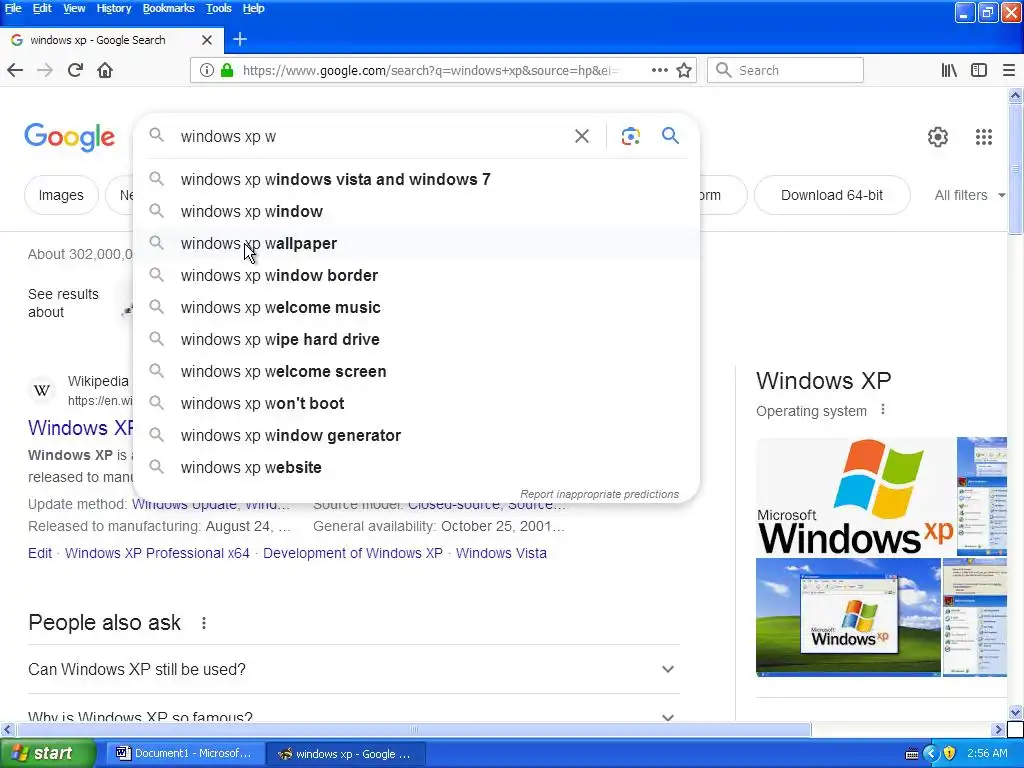Click the Google logo
This screenshot has width=1024, height=768.
coord(69,137)
